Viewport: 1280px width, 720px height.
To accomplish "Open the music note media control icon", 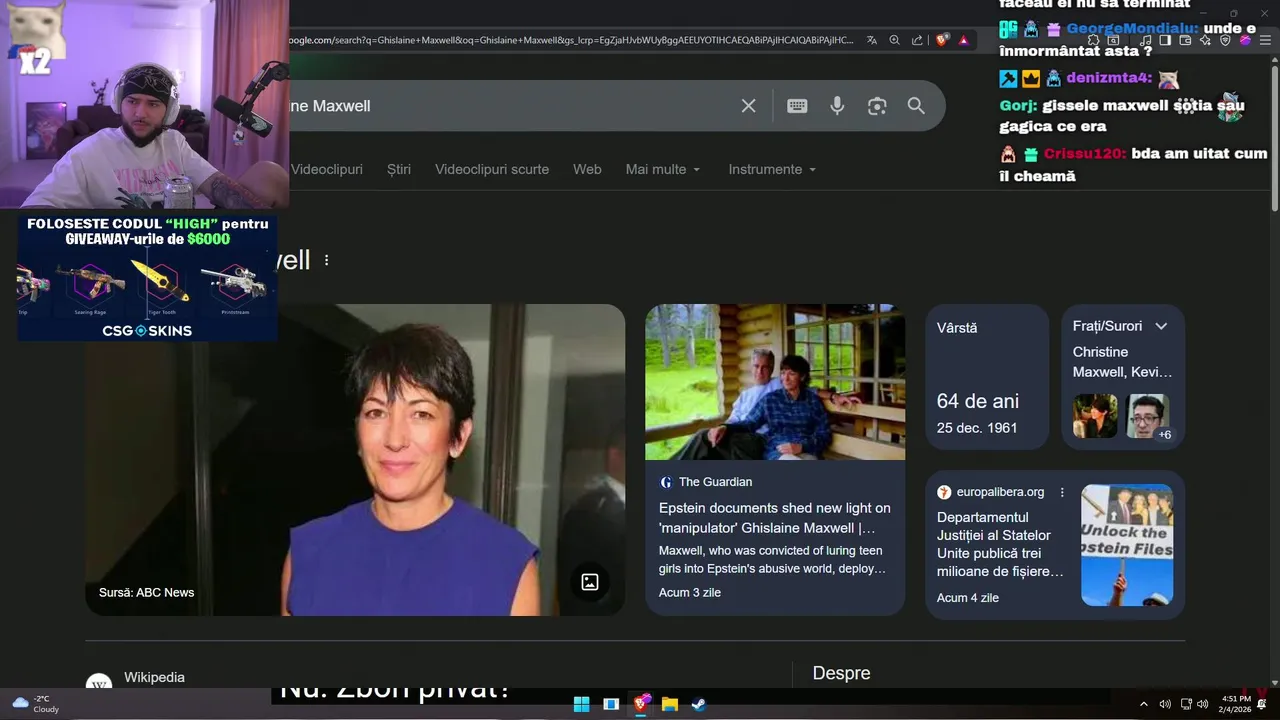I will [1146, 40].
